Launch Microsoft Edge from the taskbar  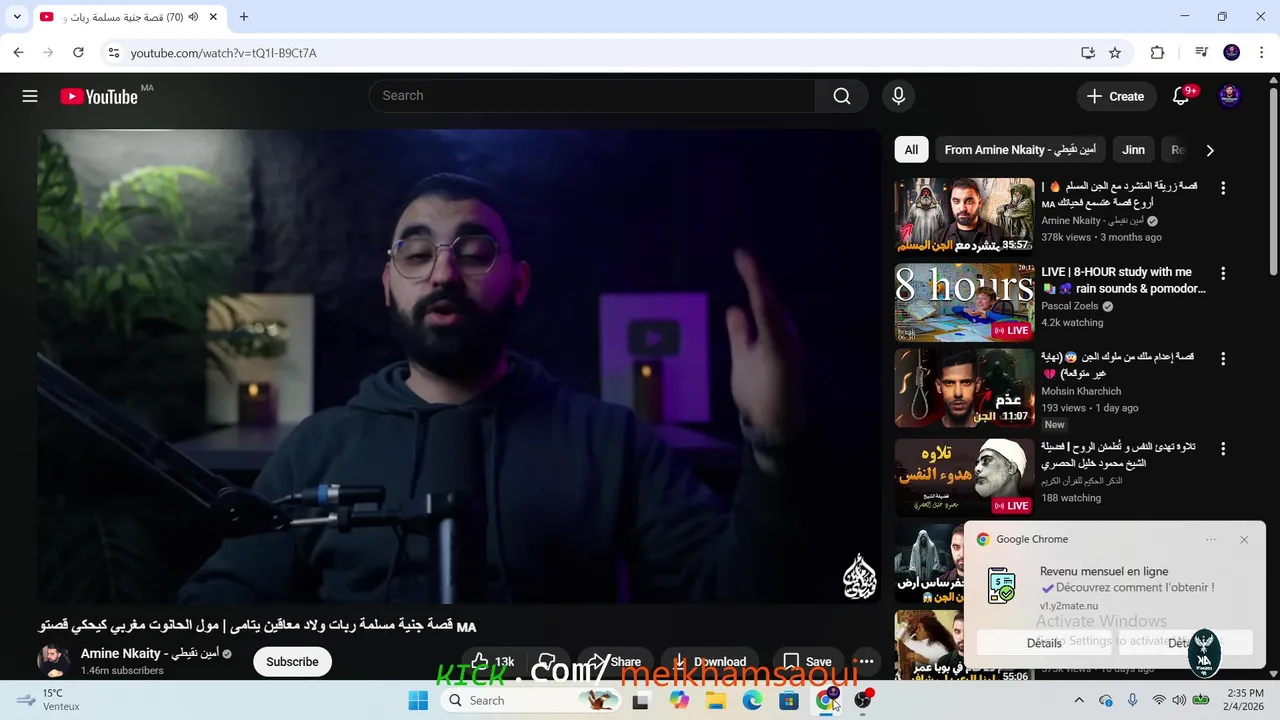[x=753, y=700]
